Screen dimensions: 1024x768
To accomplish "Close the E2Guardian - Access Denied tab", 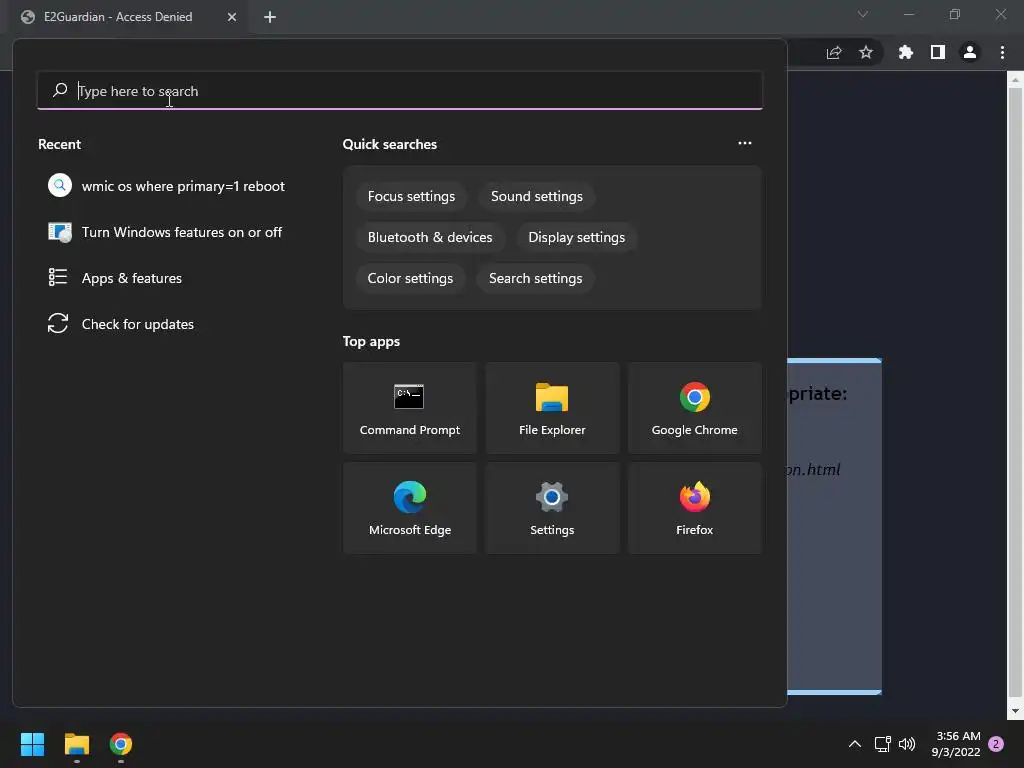I will 232,17.
